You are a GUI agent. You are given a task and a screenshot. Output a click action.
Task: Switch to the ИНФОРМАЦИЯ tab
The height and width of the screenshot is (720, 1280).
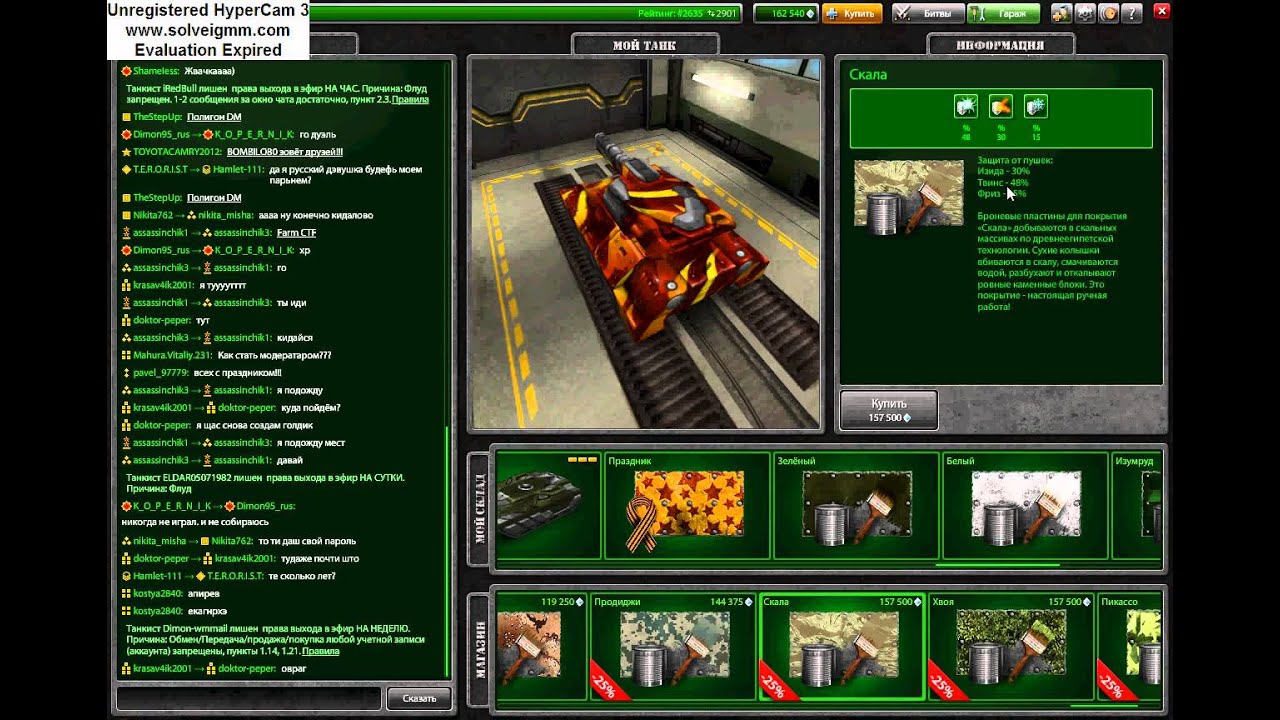click(x=1000, y=45)
